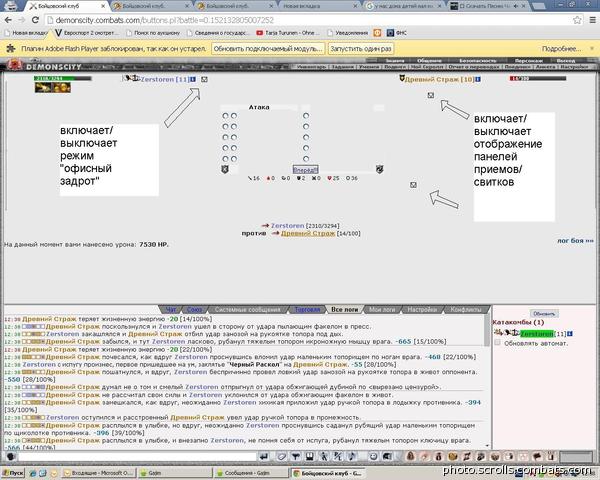
Task: Toggle office mode icon next to Zerstoren
Action: pyautogui.click(x=204, y=79)
